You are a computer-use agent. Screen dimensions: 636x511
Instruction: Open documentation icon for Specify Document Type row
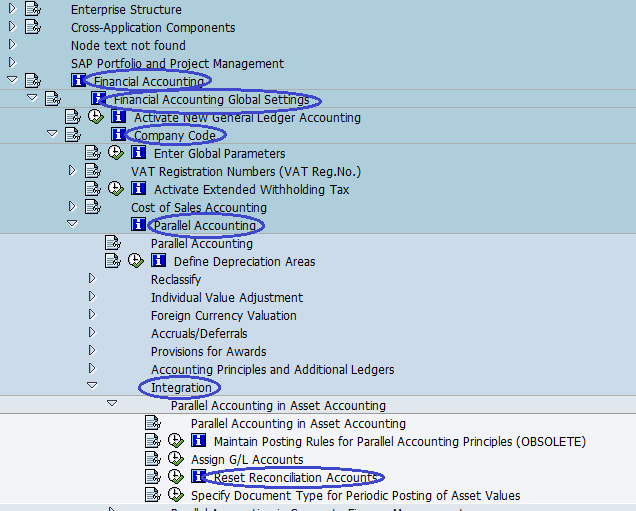153,494
